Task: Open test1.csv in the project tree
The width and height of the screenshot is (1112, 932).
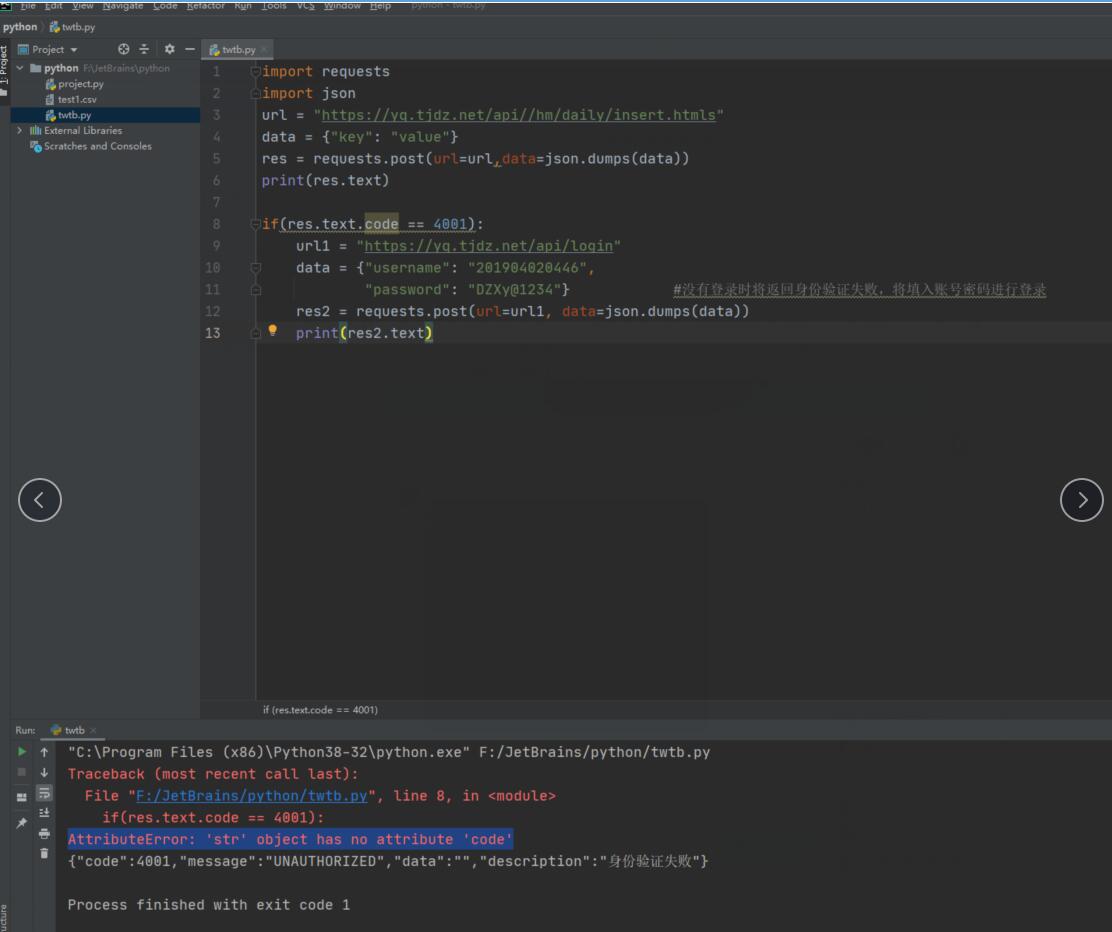Action: pyautogui.click(x=76, y=100)
